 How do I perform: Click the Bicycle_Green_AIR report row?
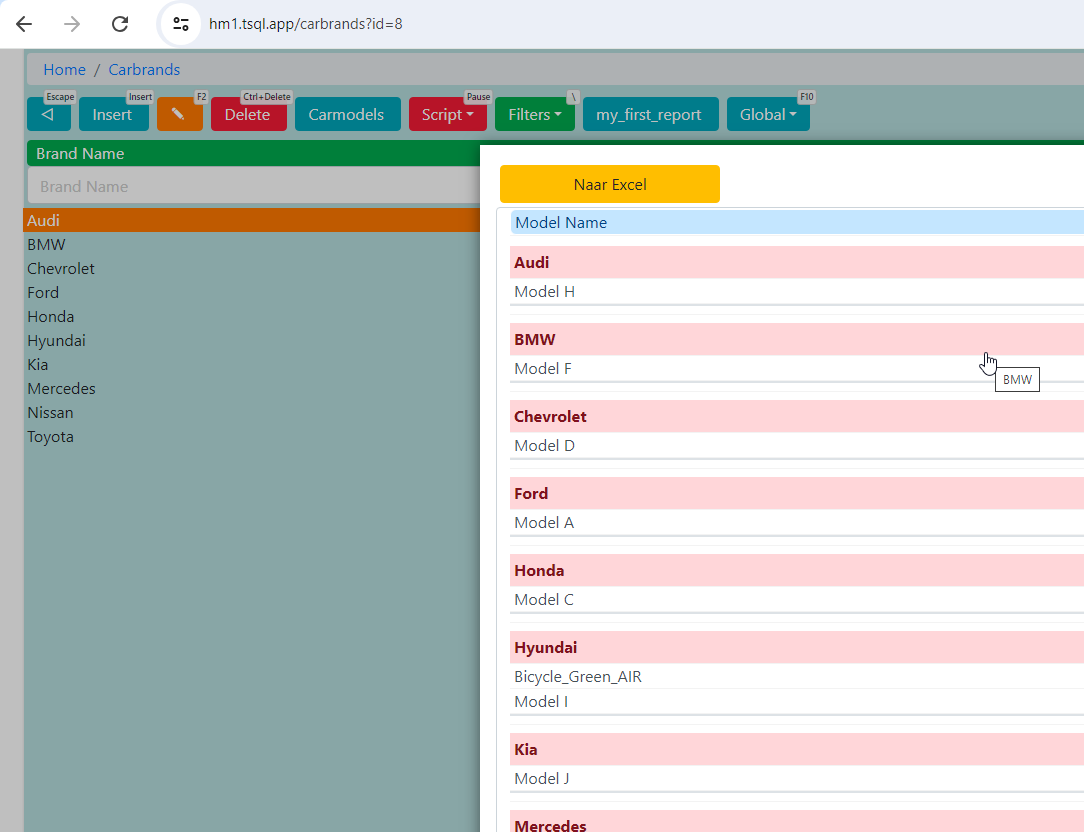click(x=797, y=676)
